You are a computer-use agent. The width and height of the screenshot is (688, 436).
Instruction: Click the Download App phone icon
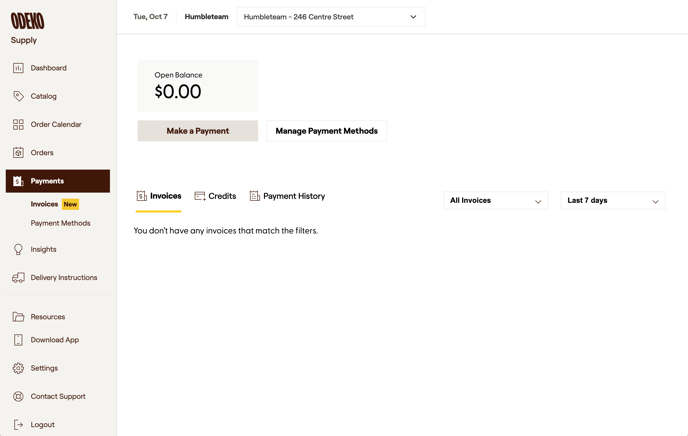coord(18,340)
